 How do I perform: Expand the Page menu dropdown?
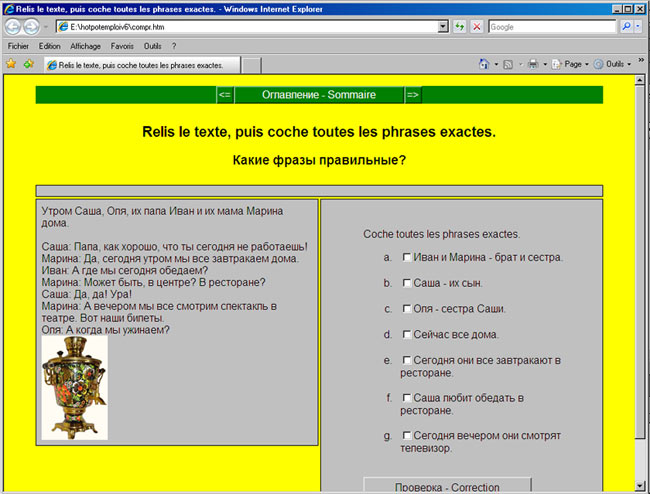pyautogui.click(x=573, y=64)
